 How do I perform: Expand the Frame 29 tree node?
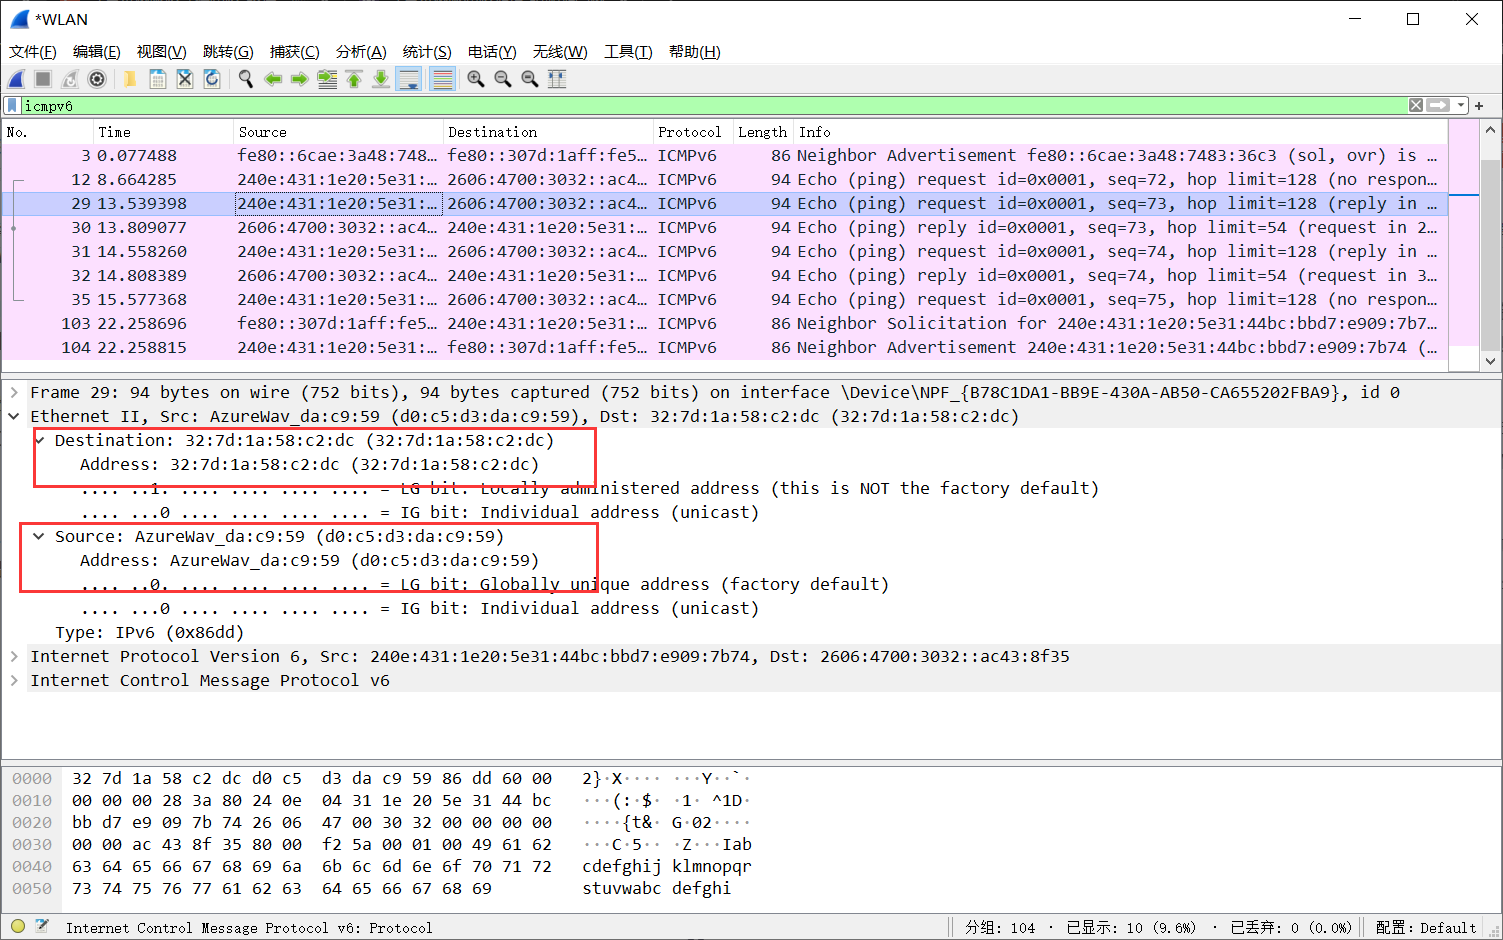click(x=14, y=392)
